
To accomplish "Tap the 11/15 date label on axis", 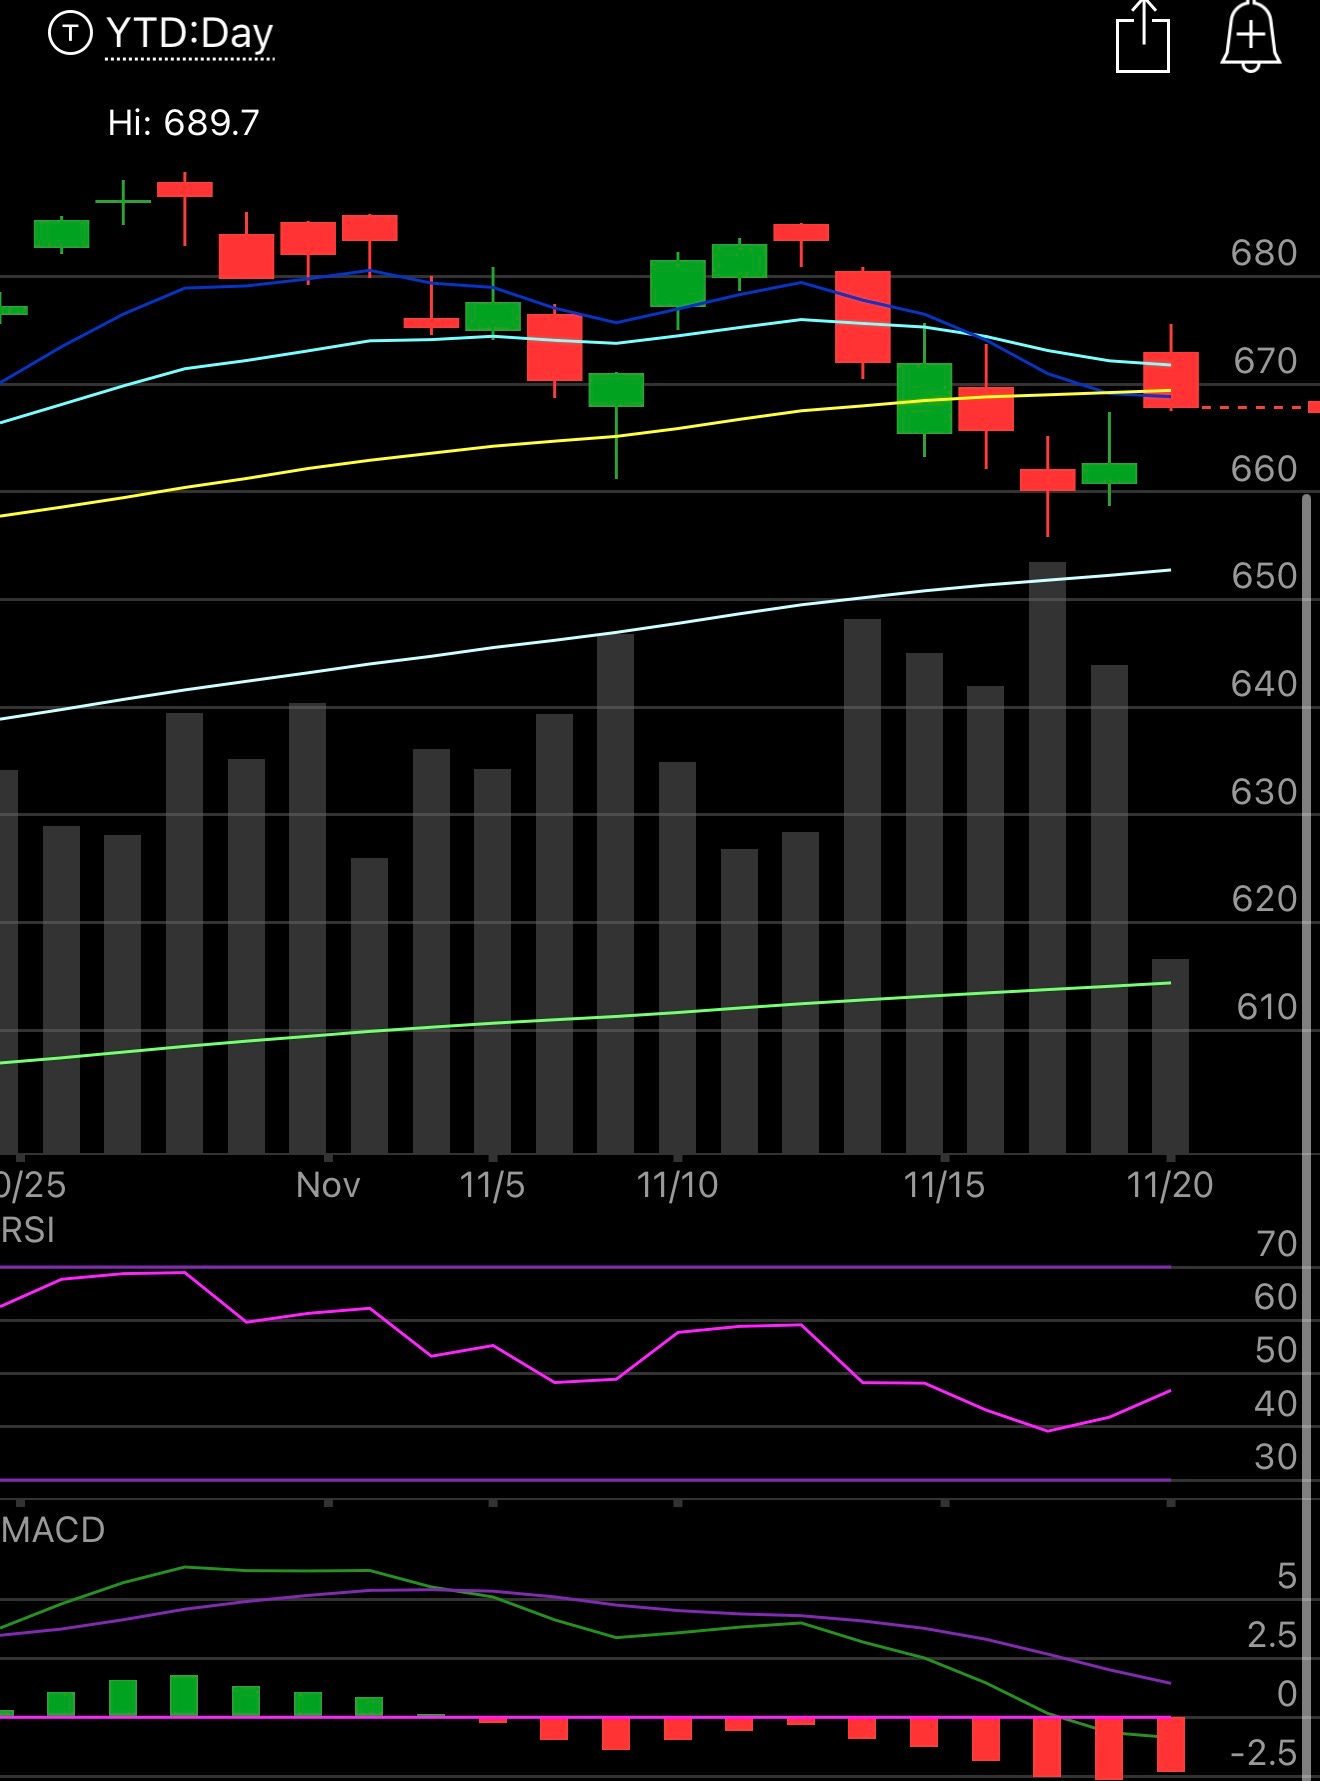I will [944, 1185].
